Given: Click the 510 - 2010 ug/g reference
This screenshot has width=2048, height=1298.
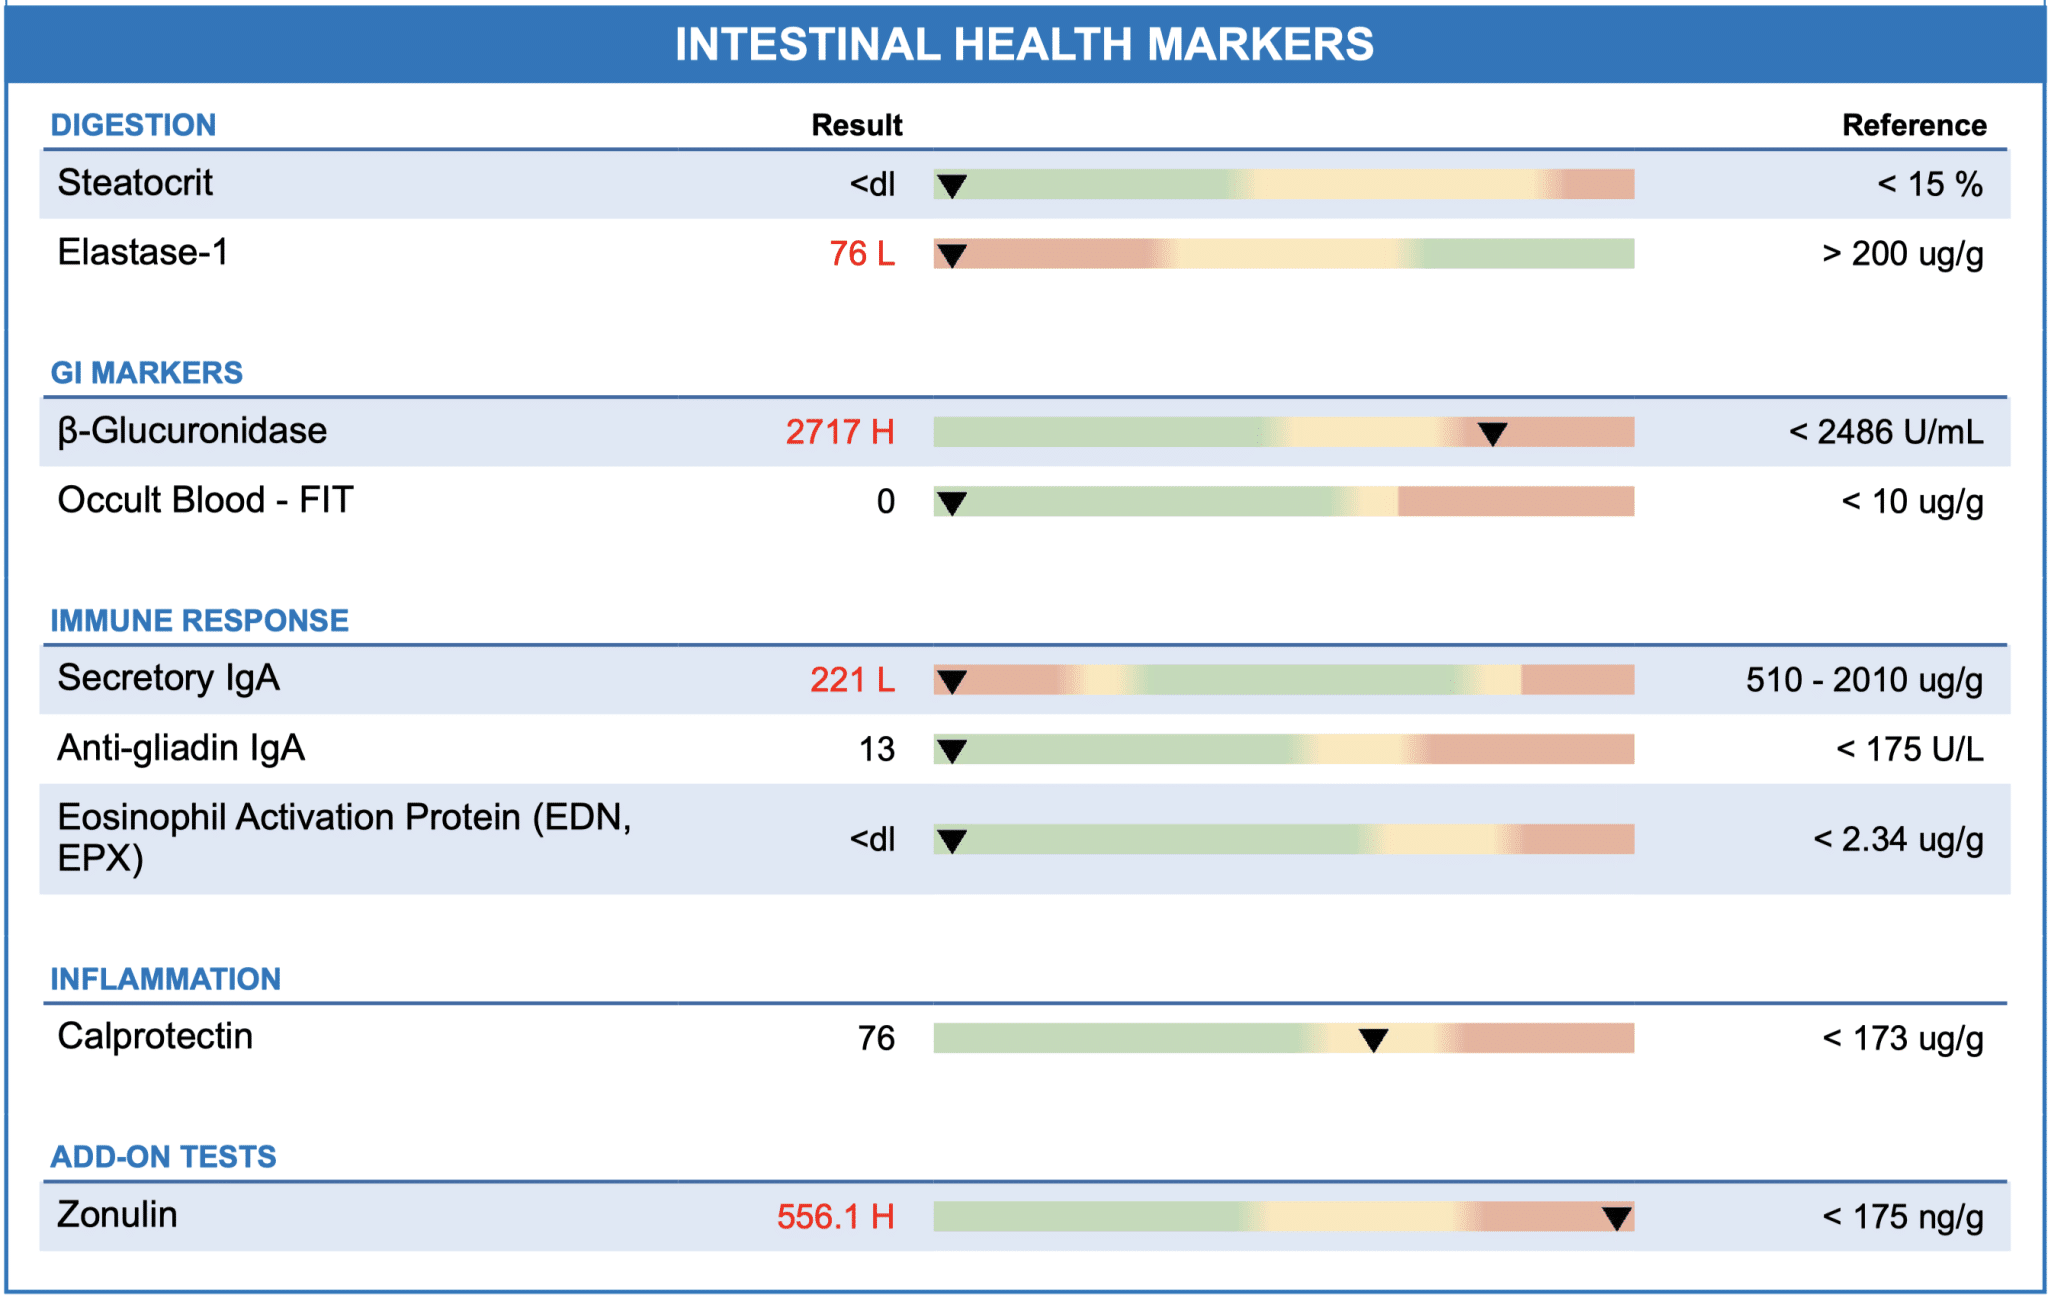Looking at the screenshot, I should point(1864,680).
